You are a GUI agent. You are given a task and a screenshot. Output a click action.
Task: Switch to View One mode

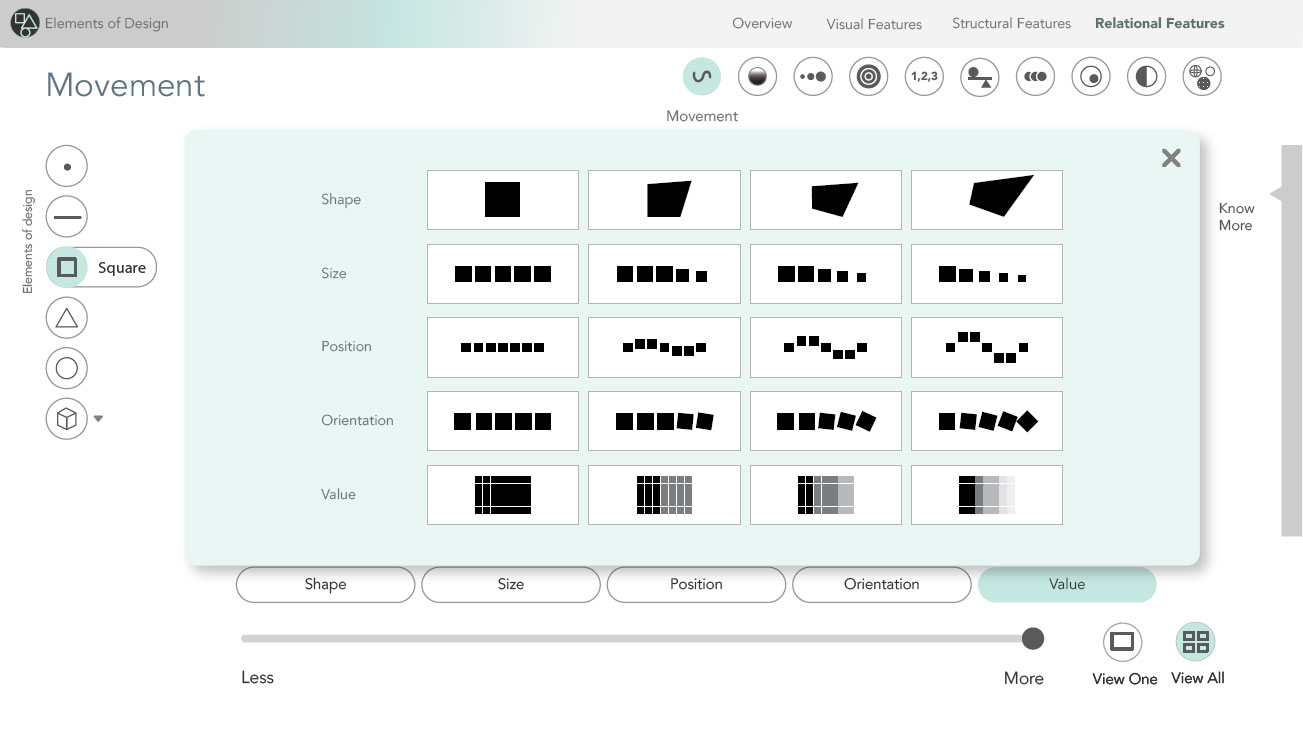pos(1123,642)
